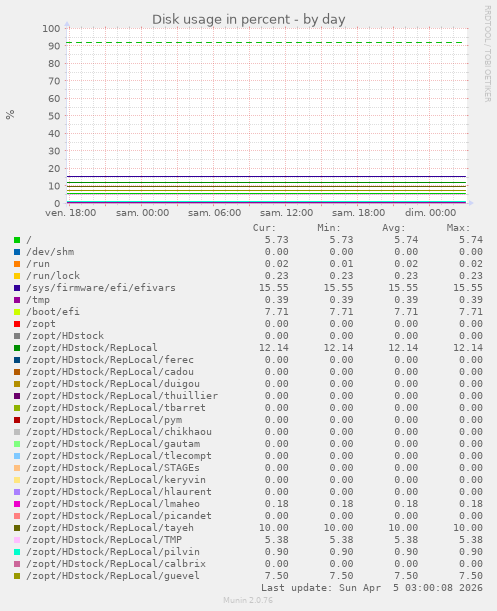Click the dark blue 15.55 percent graph line

pos(267,177)
